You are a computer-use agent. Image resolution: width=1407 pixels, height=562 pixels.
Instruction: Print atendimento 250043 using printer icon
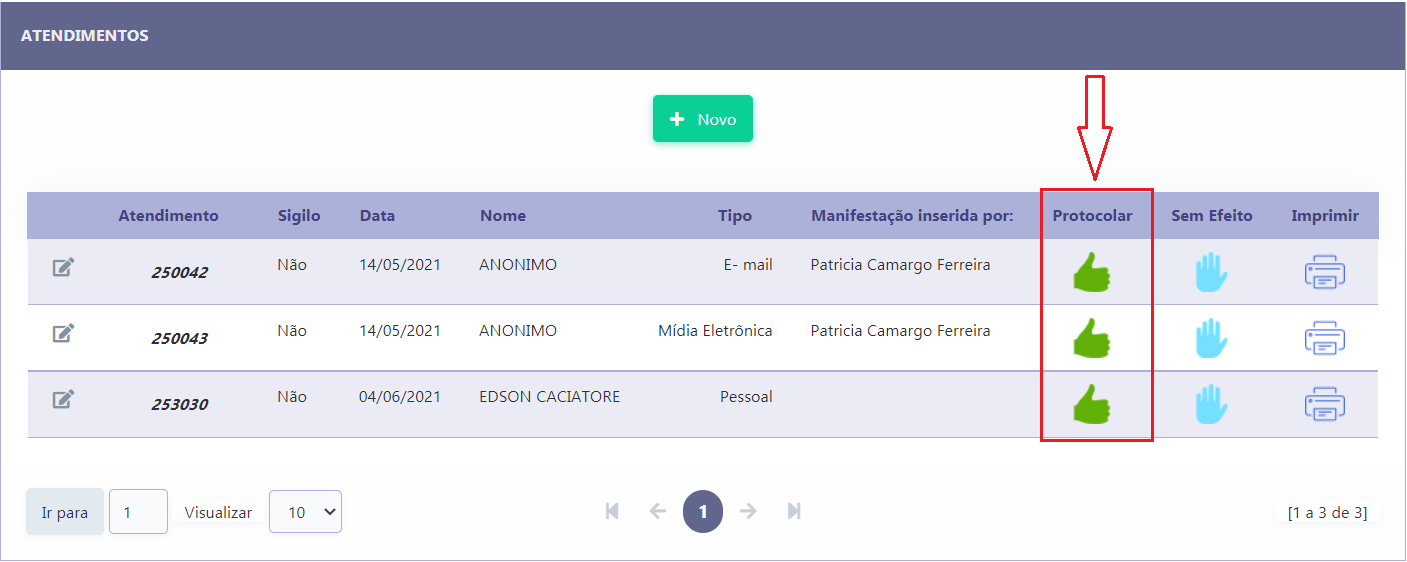[1324, 338]
